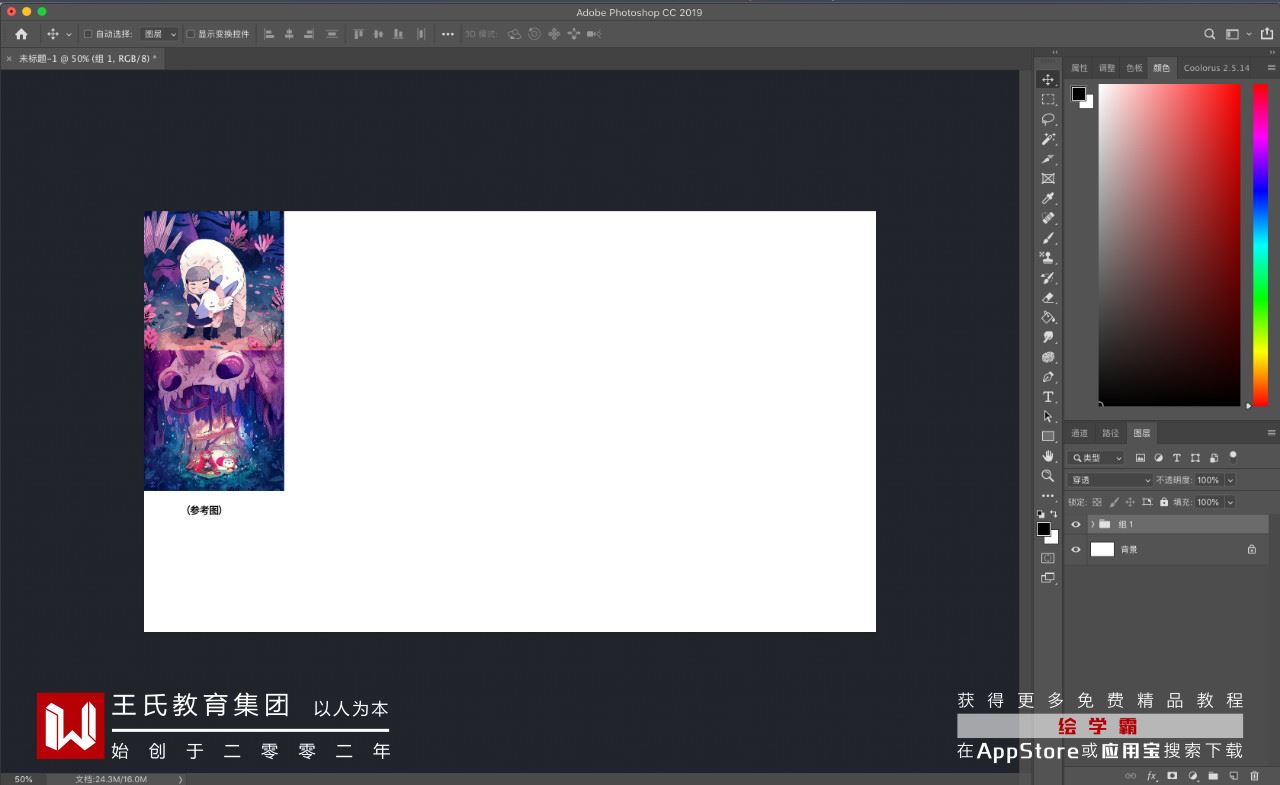Select the Eraser tool

1048,297
